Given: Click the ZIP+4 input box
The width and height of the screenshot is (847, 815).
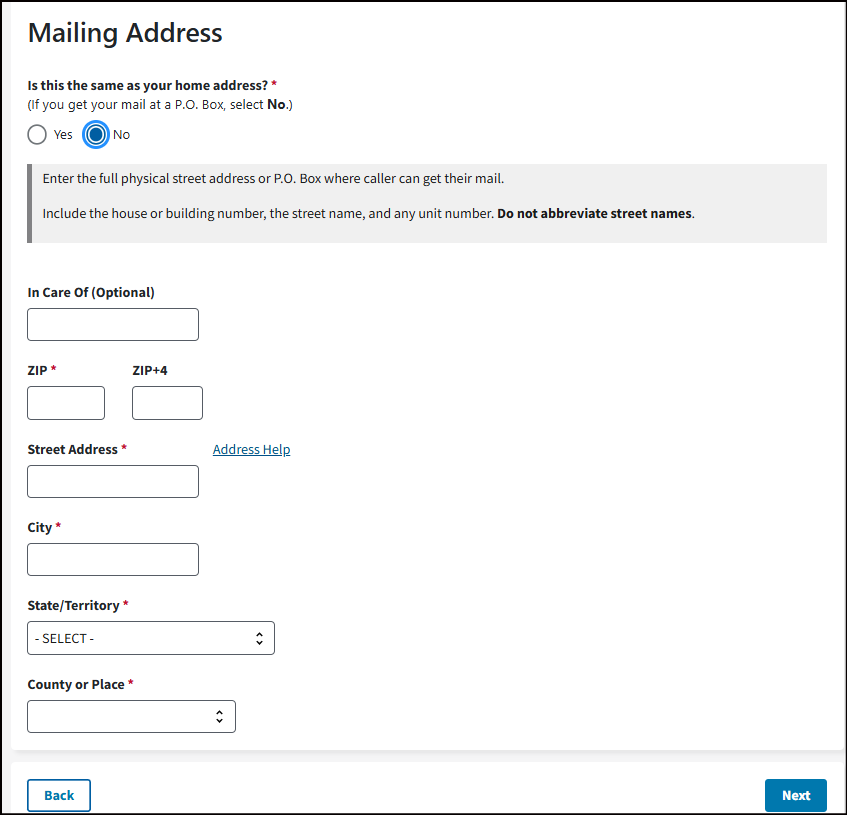Looking at the screenshot, I should pyautogui.click(x=167, y=403).
